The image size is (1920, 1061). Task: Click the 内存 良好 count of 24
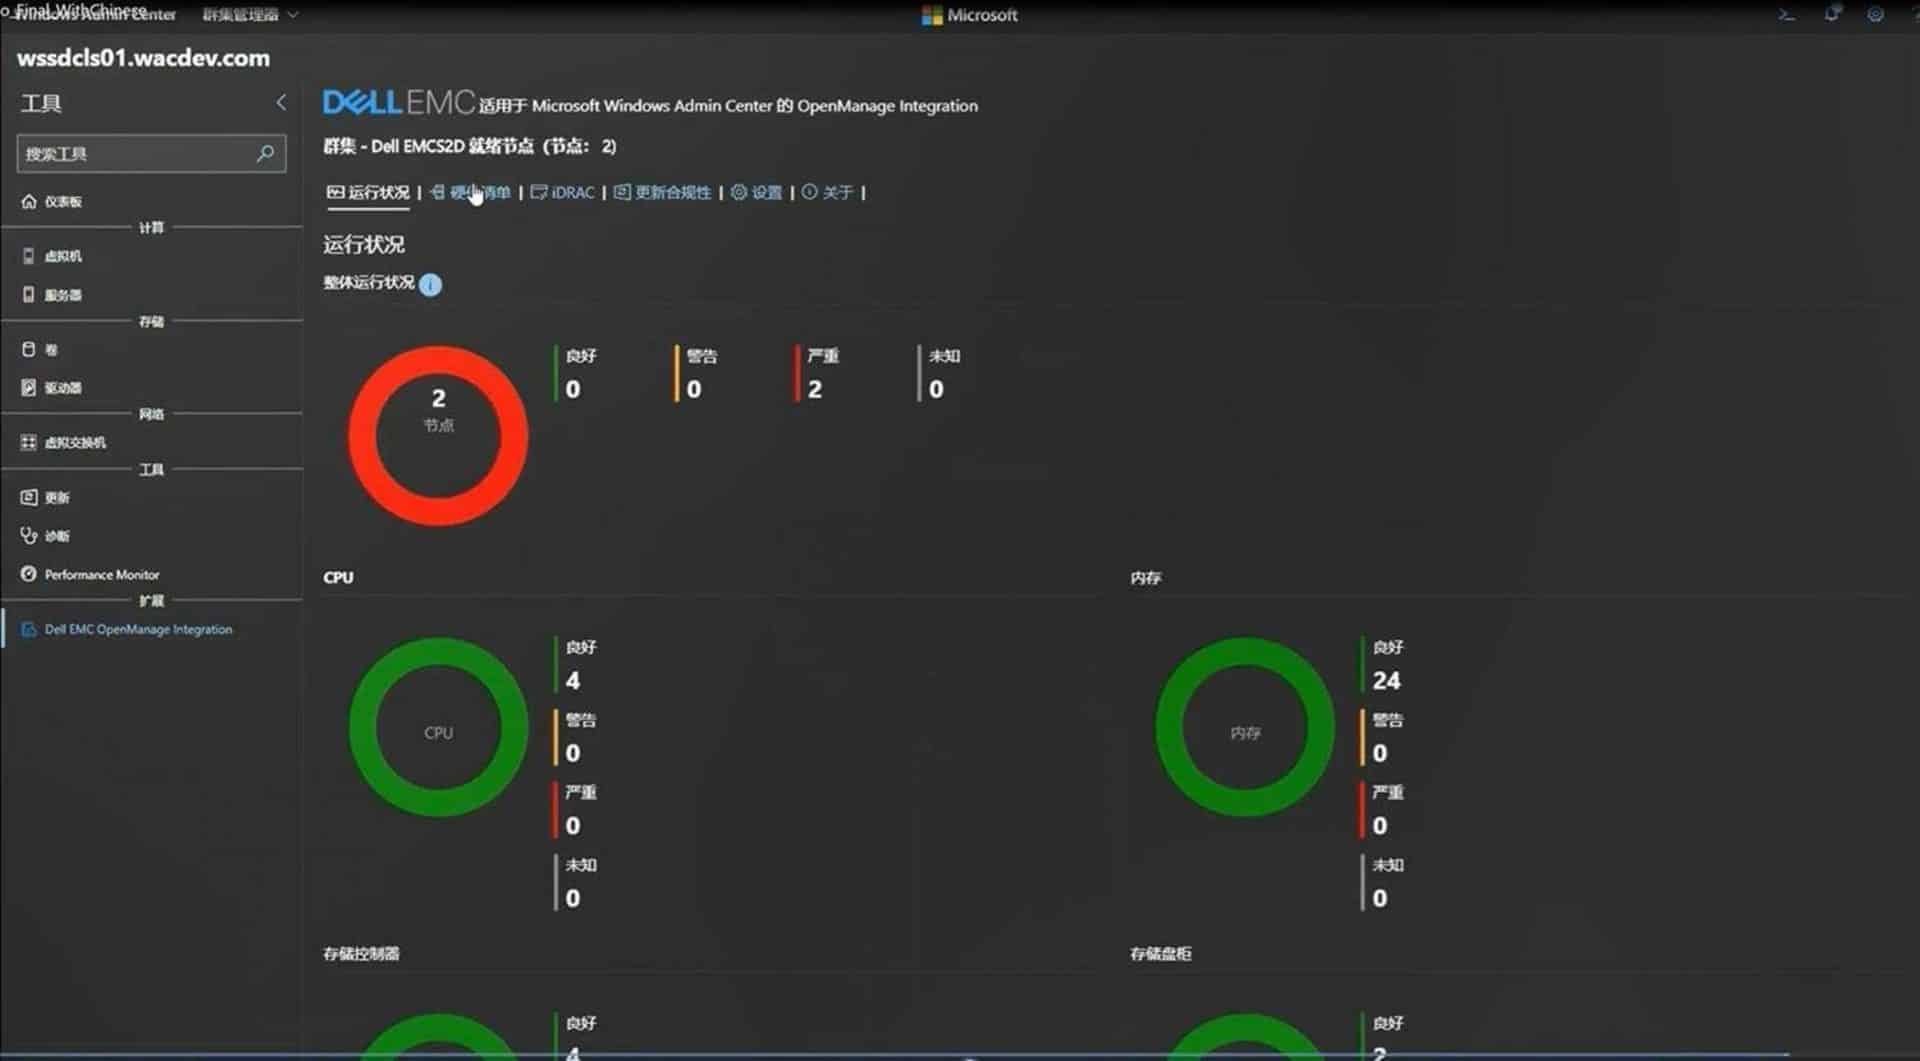pos(1386,681)
